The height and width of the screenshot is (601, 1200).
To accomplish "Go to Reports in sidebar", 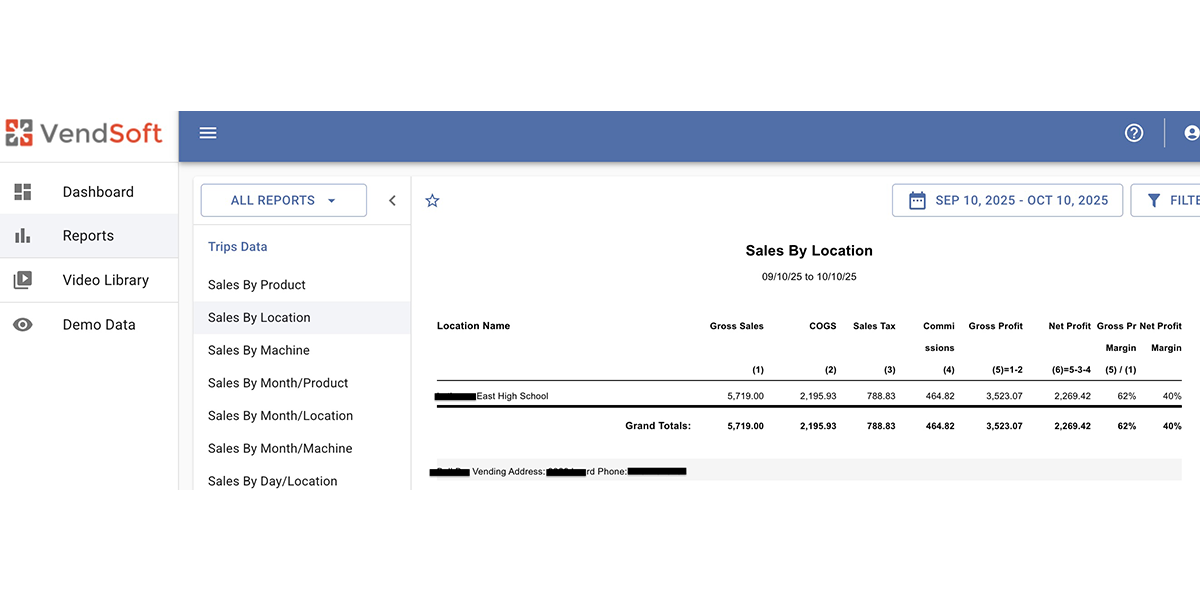I will [88, 236].
